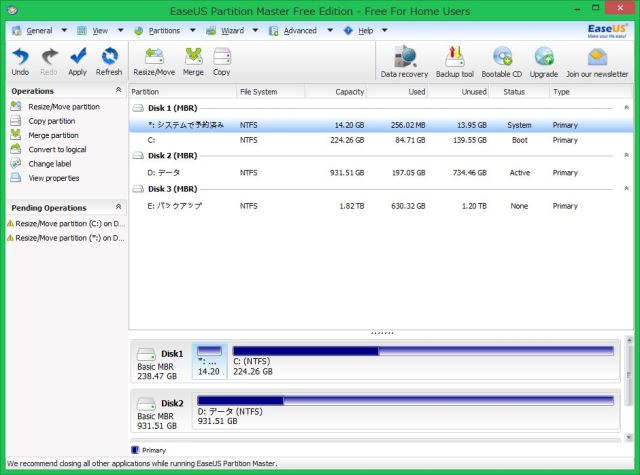Choose Change label in the Operations panel
This screenshot has width=640, height=475.
50,164
